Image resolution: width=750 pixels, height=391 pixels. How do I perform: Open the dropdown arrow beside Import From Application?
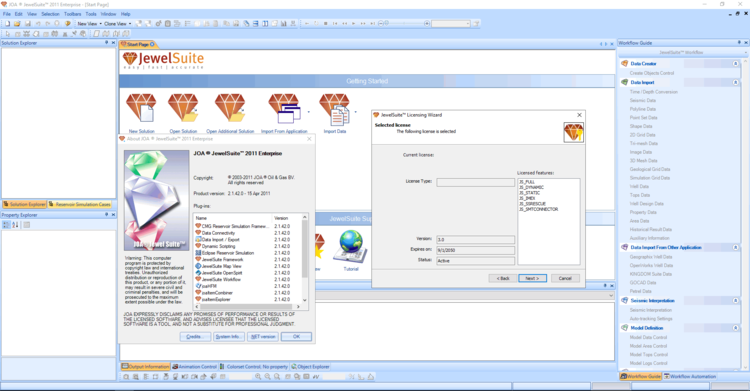coord(309,112)
